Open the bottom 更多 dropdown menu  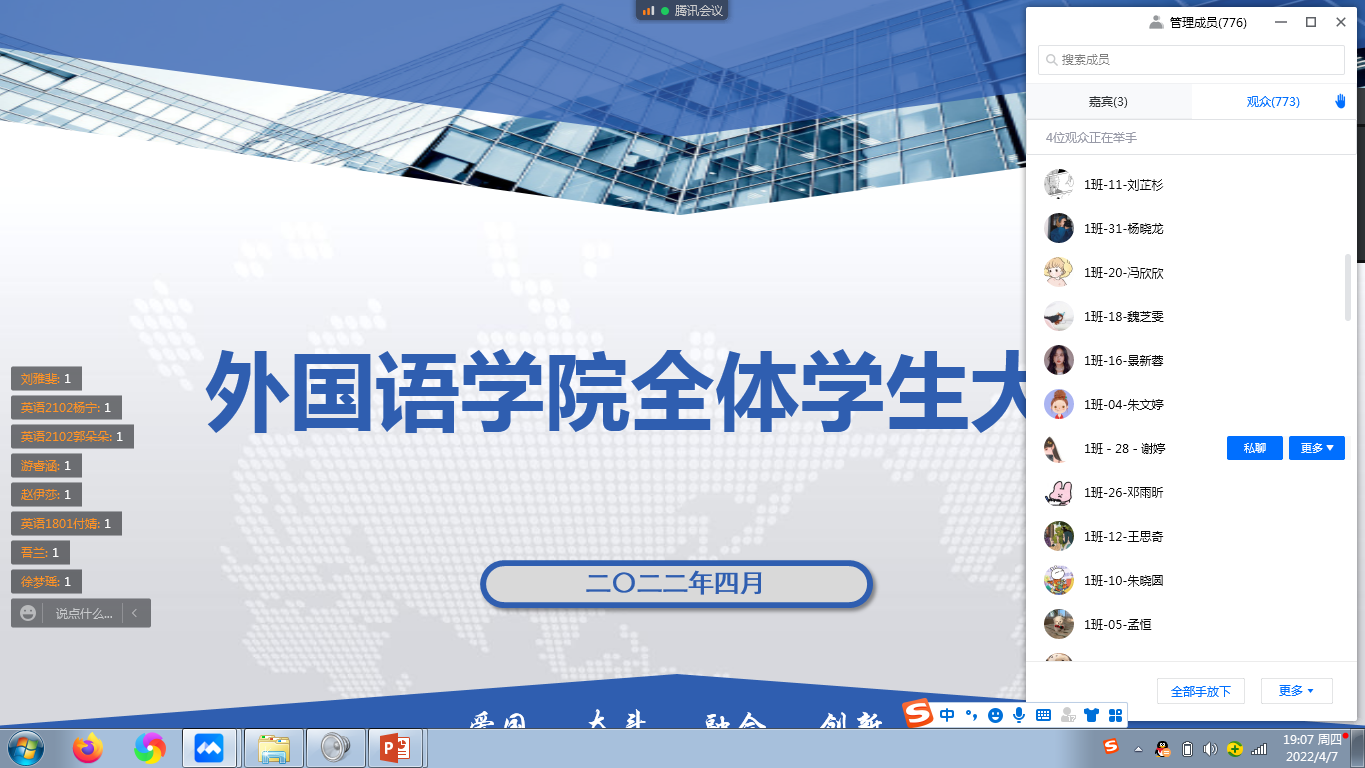tap(1296, 691)
